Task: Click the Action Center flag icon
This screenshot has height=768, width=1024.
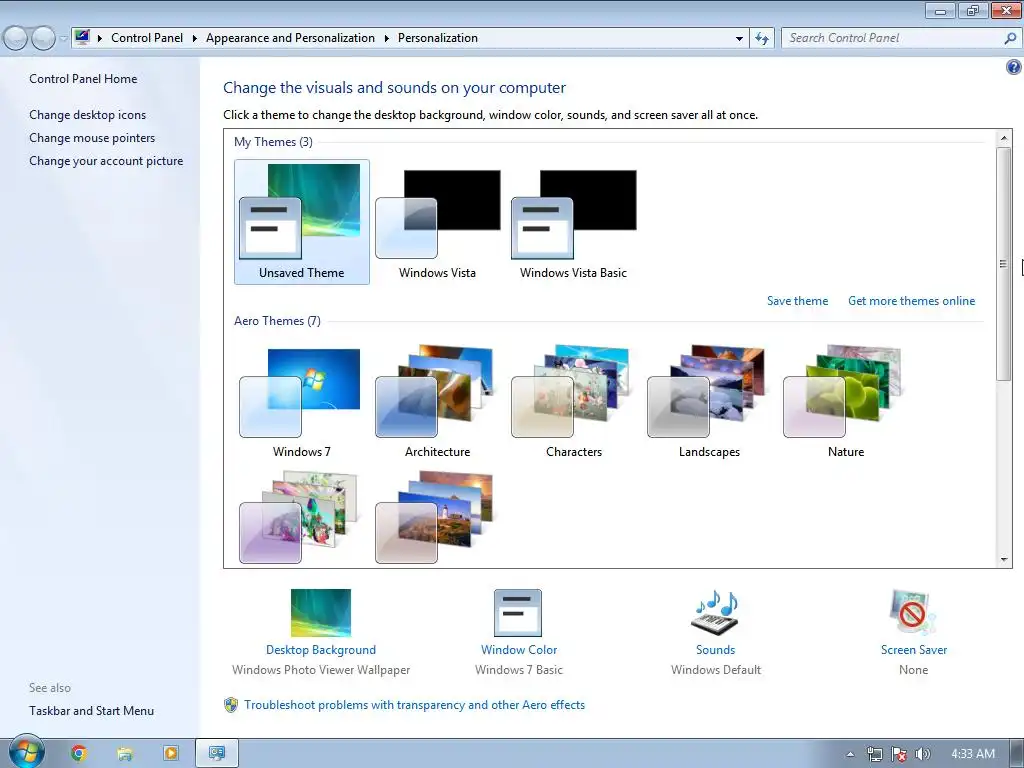Action: 899,754
